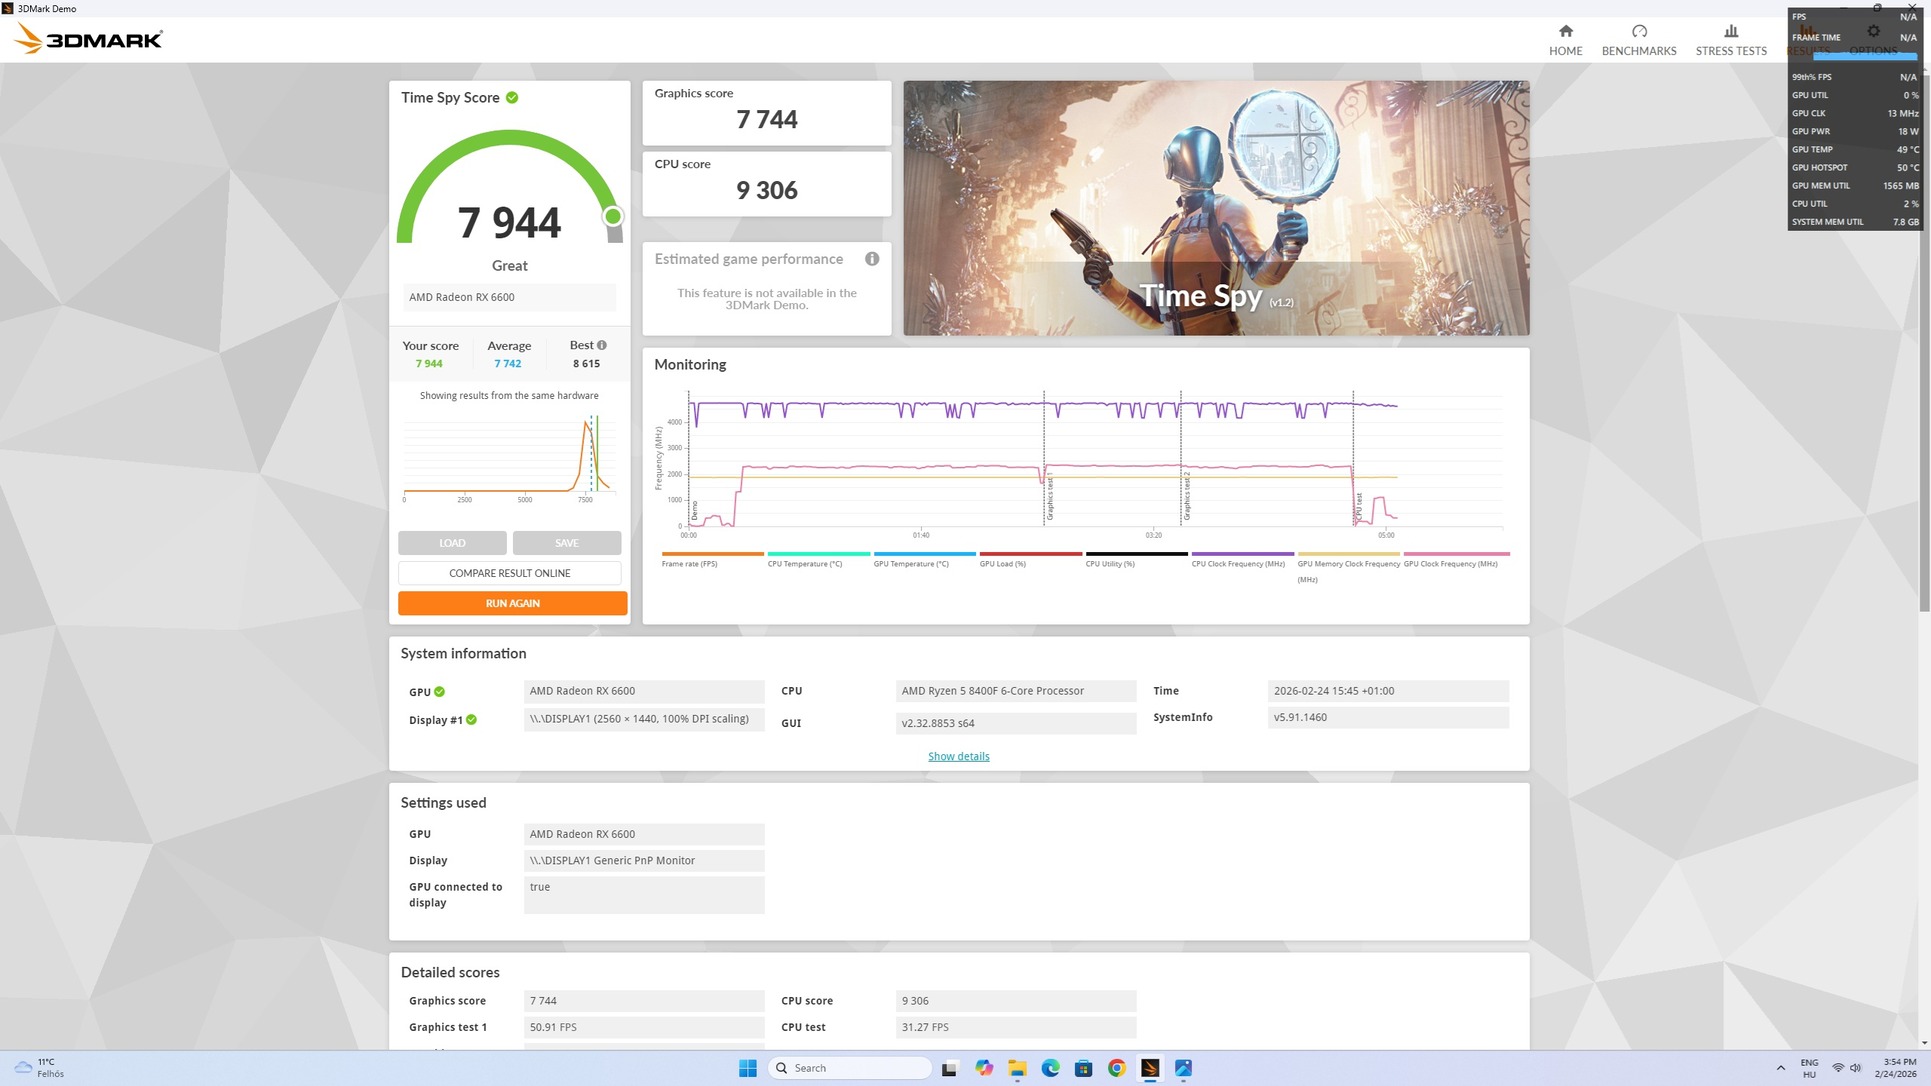Toggle the GPU Temperature legend item
The width and height of the screenshot is (1931, 1086).
[910, 564]
